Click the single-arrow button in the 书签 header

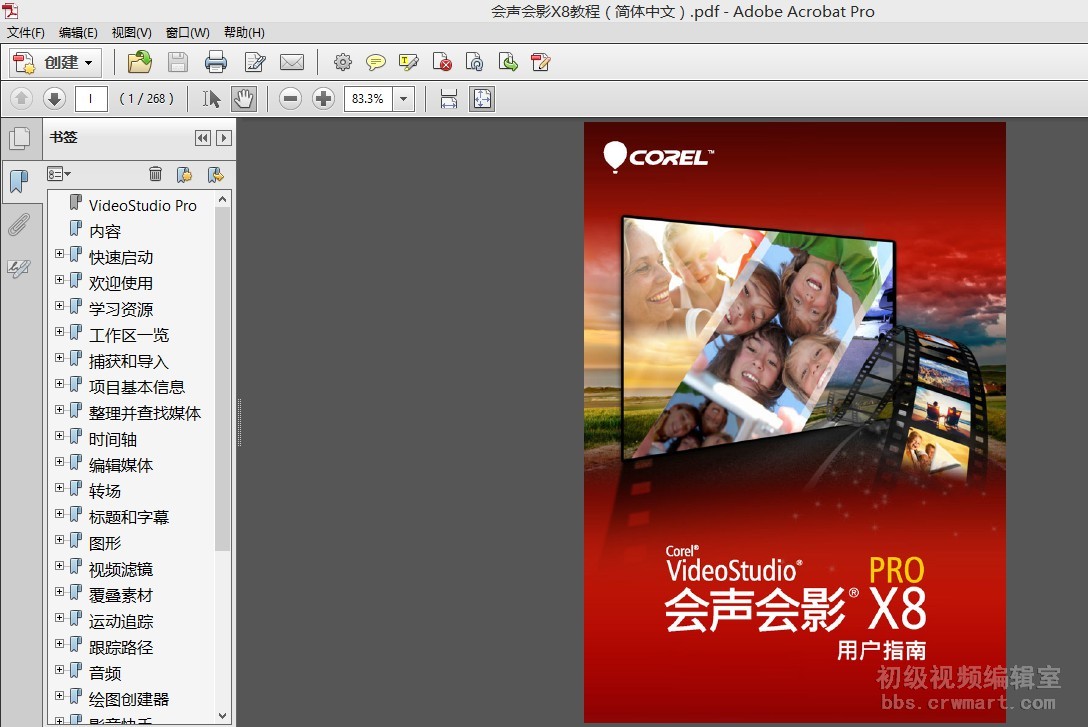point(223,138)
